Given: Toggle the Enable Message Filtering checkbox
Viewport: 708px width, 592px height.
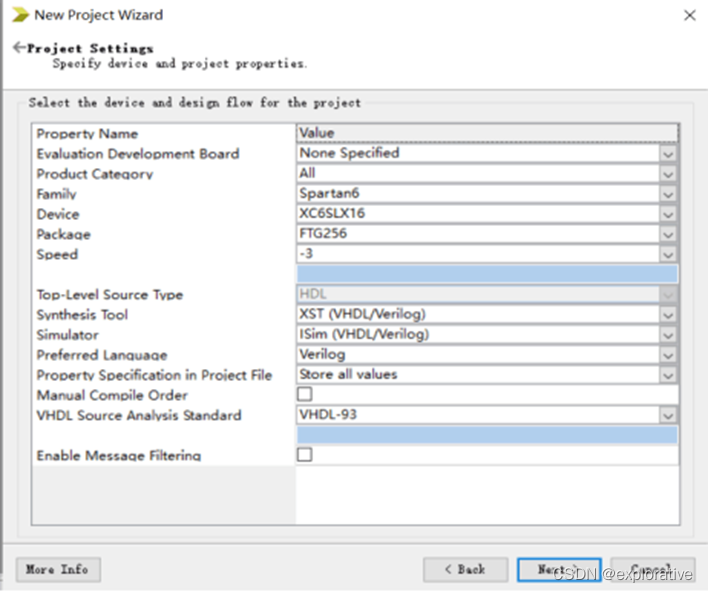Looking at the screenshot, I should 304,454.
